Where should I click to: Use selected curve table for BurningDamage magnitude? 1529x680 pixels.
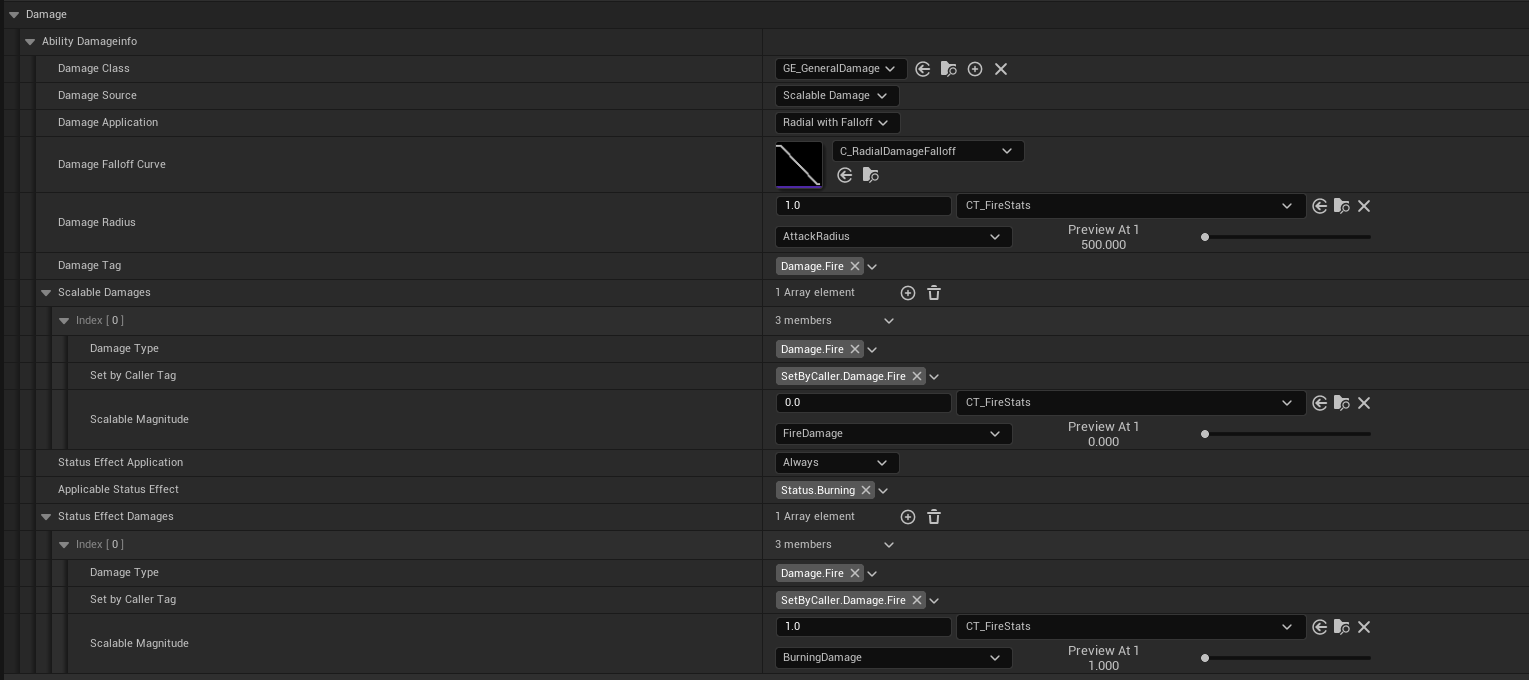[1320, 627]
